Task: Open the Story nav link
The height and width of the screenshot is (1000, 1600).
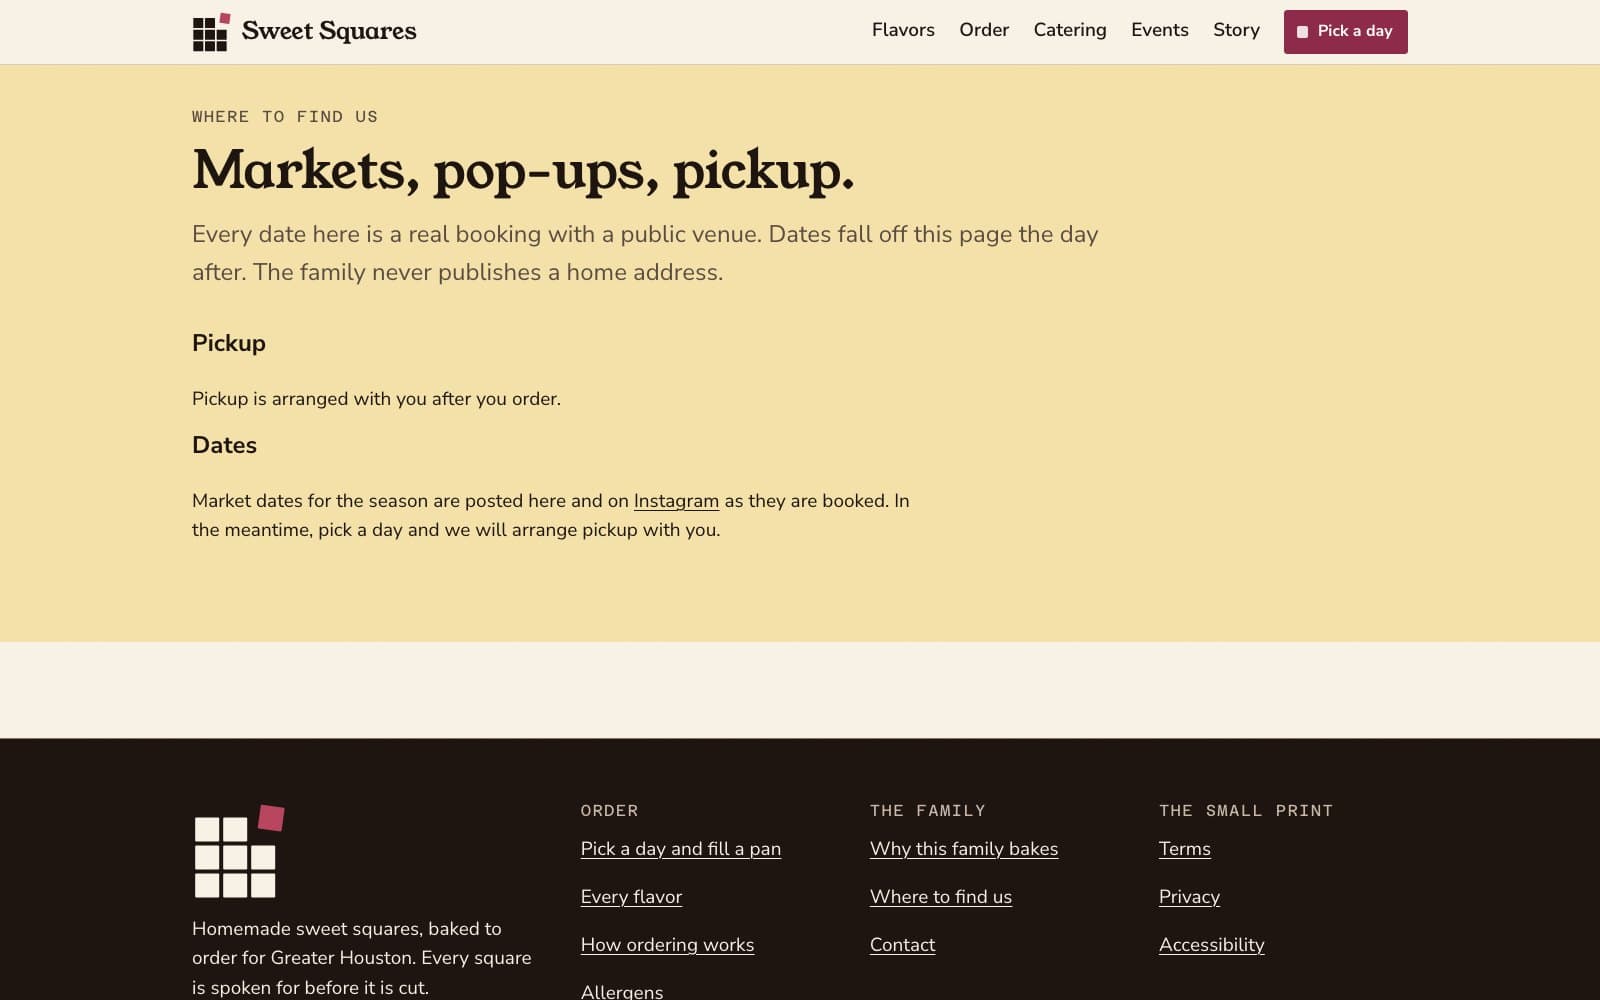Action: [x=1236, y=30]
